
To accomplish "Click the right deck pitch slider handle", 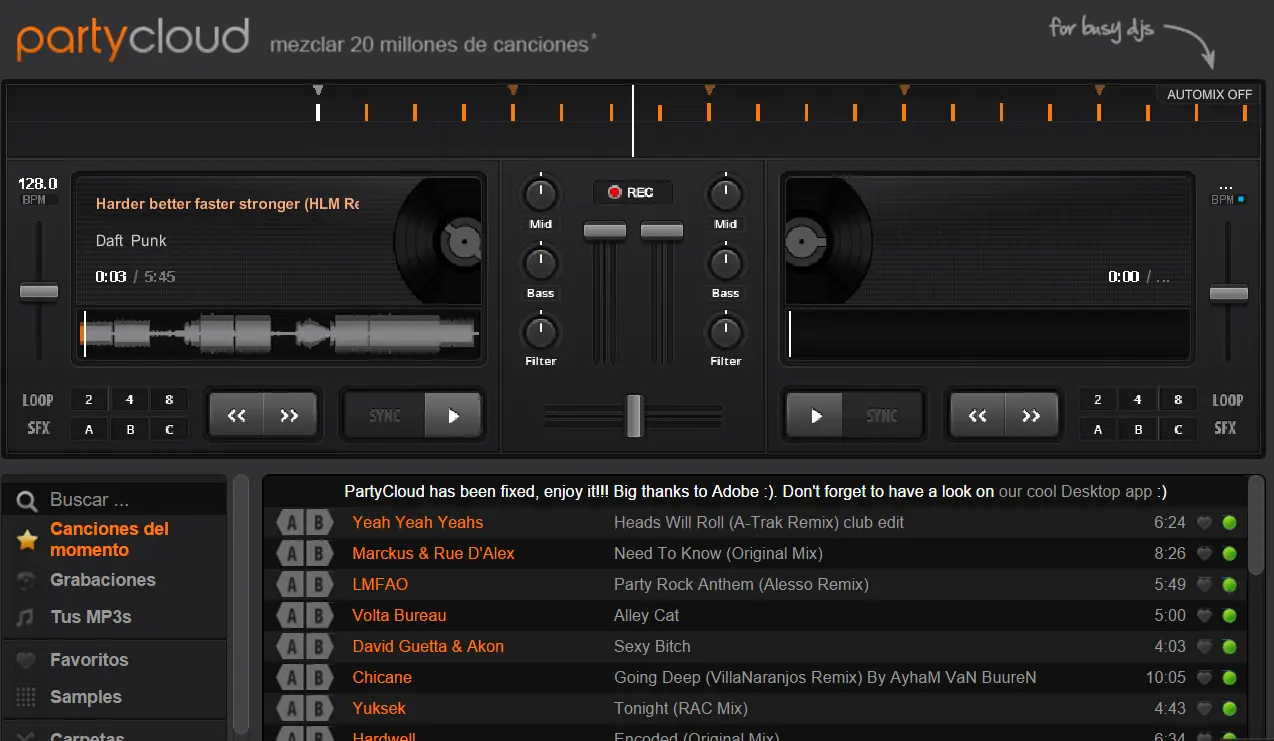I will [1229, 294].
